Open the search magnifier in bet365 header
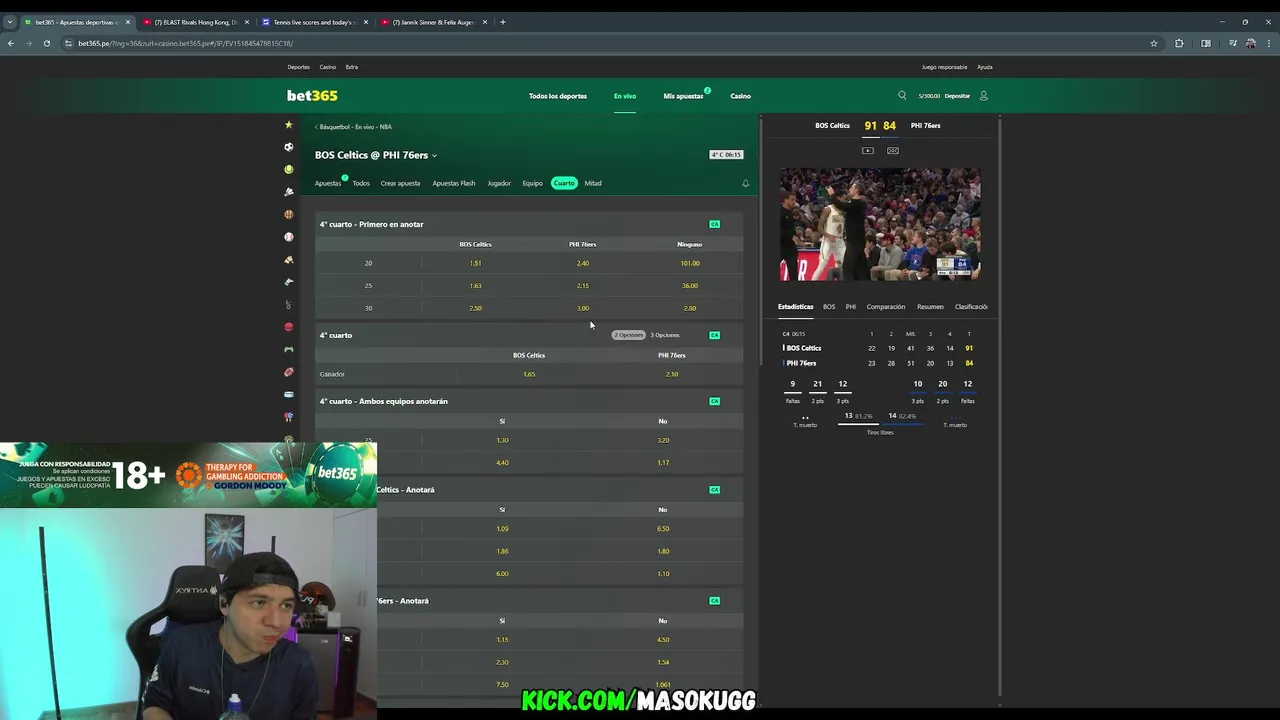1280x720 pixels. tap(902, 96)
